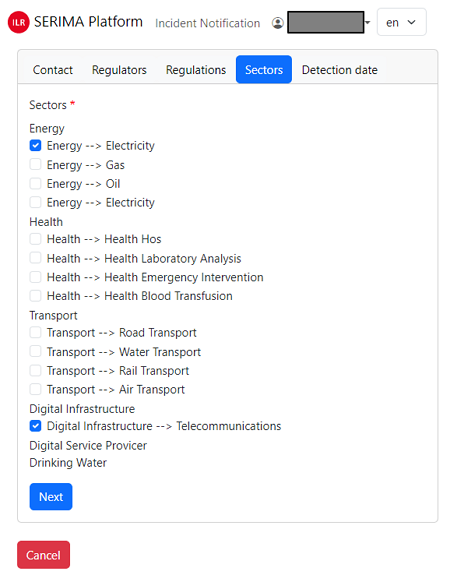The height and width of the screenshot is (582, 450).
Task: Uncheck the Telecommunications checkbox
Action: (x=36, y=426)
